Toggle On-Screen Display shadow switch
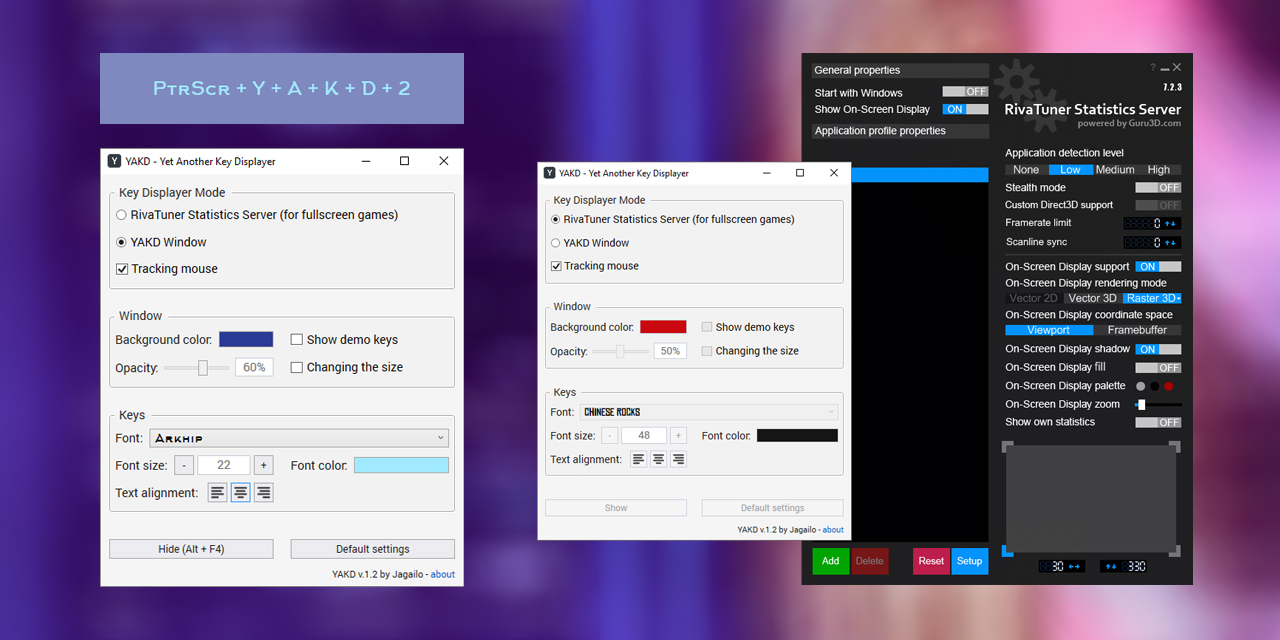Image resolution: width=1280 pixels, height=640 pixels. 1158,349
